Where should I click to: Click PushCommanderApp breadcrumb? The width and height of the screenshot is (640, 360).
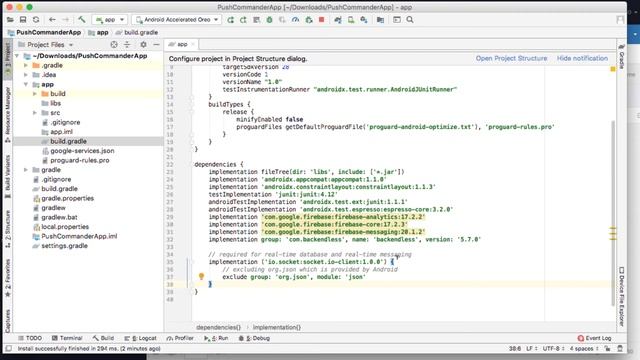click(44, 32)
